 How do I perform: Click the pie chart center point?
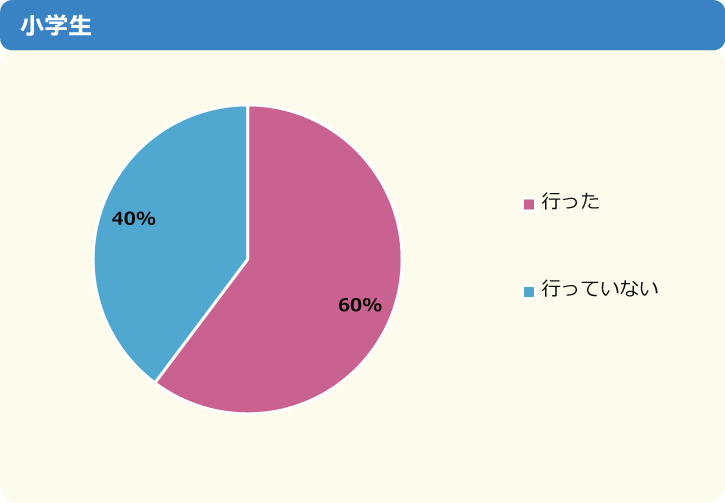pyautogui.click(x=248, y=259)
